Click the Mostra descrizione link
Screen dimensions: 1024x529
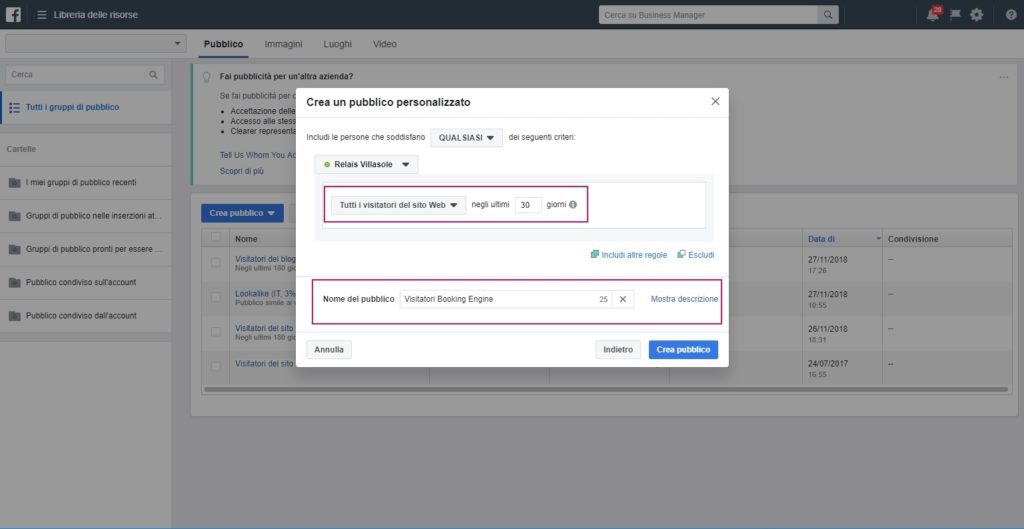pos(684,299)
